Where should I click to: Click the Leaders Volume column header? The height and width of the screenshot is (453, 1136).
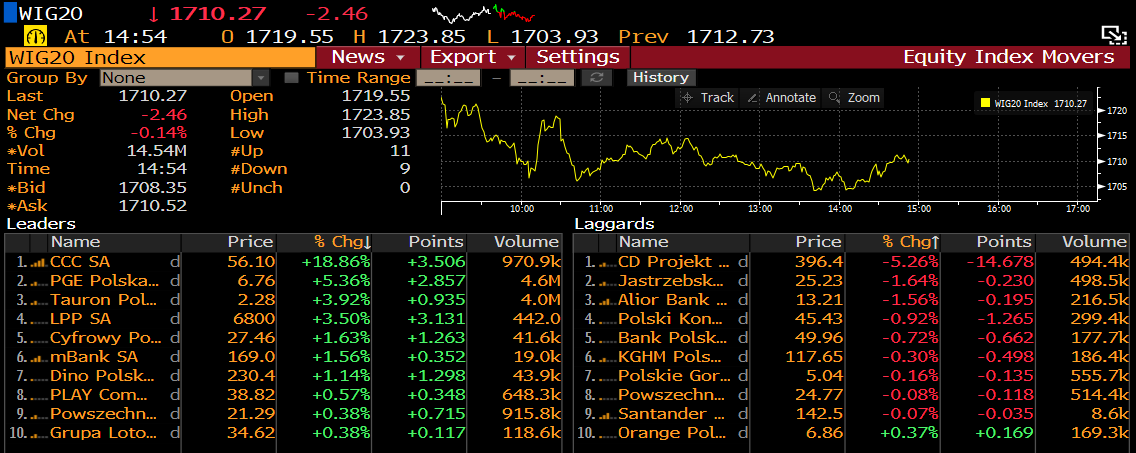(514, 242)
